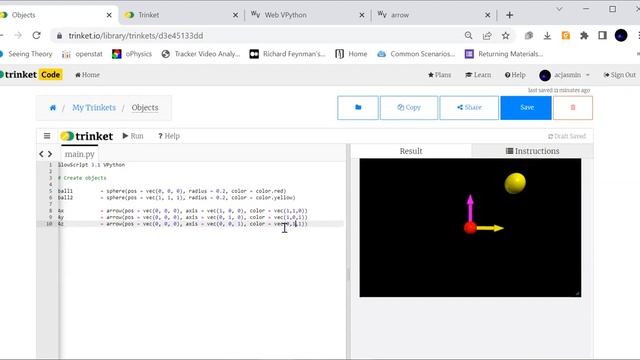Close the Trinket browser tab
Image resolution: width=640 pixels, height=360 pixels.
pos(236,15)
